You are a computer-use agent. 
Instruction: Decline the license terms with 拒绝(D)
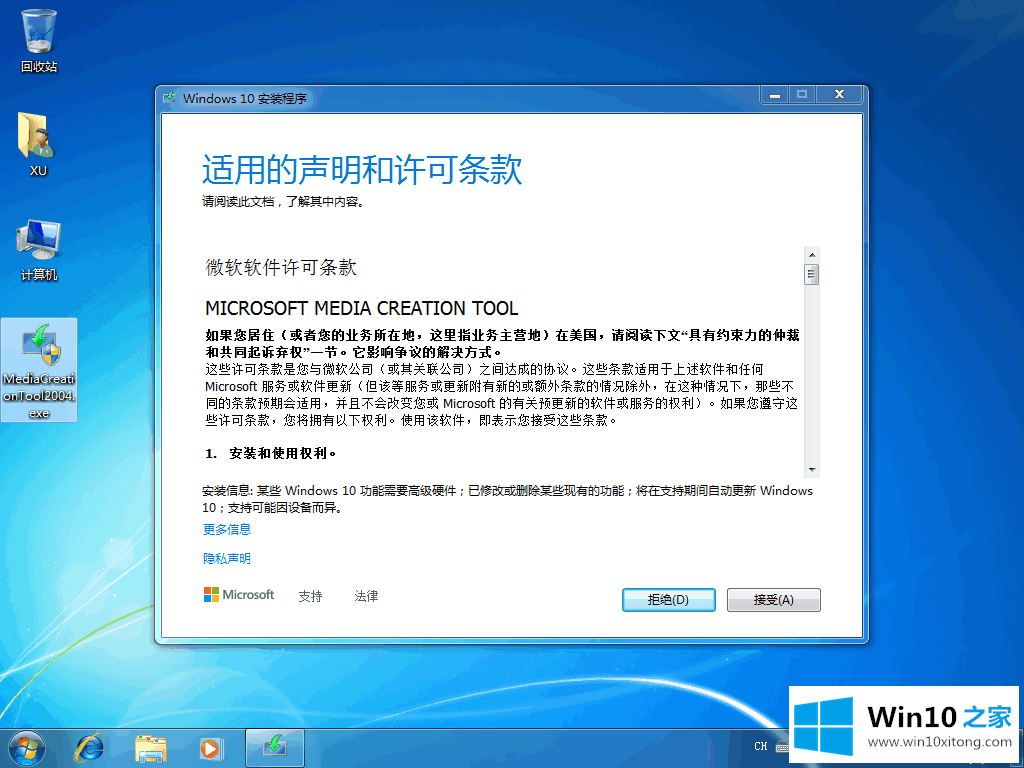(x=668, y=600)
